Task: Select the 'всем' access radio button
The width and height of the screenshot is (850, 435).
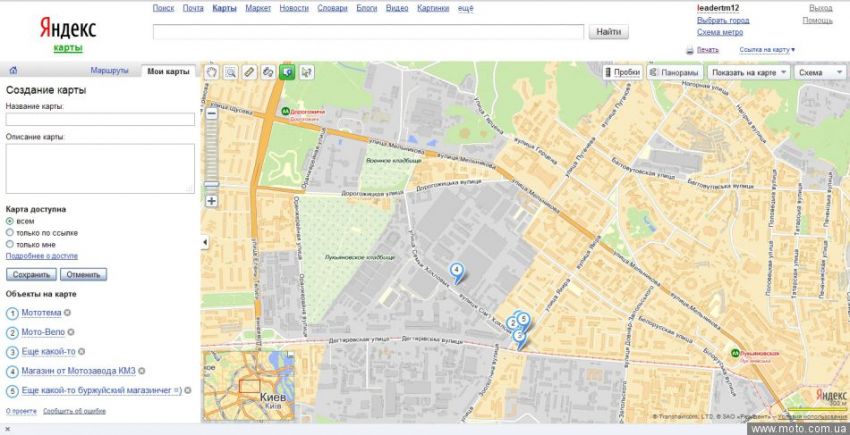Action: [10, 221]
